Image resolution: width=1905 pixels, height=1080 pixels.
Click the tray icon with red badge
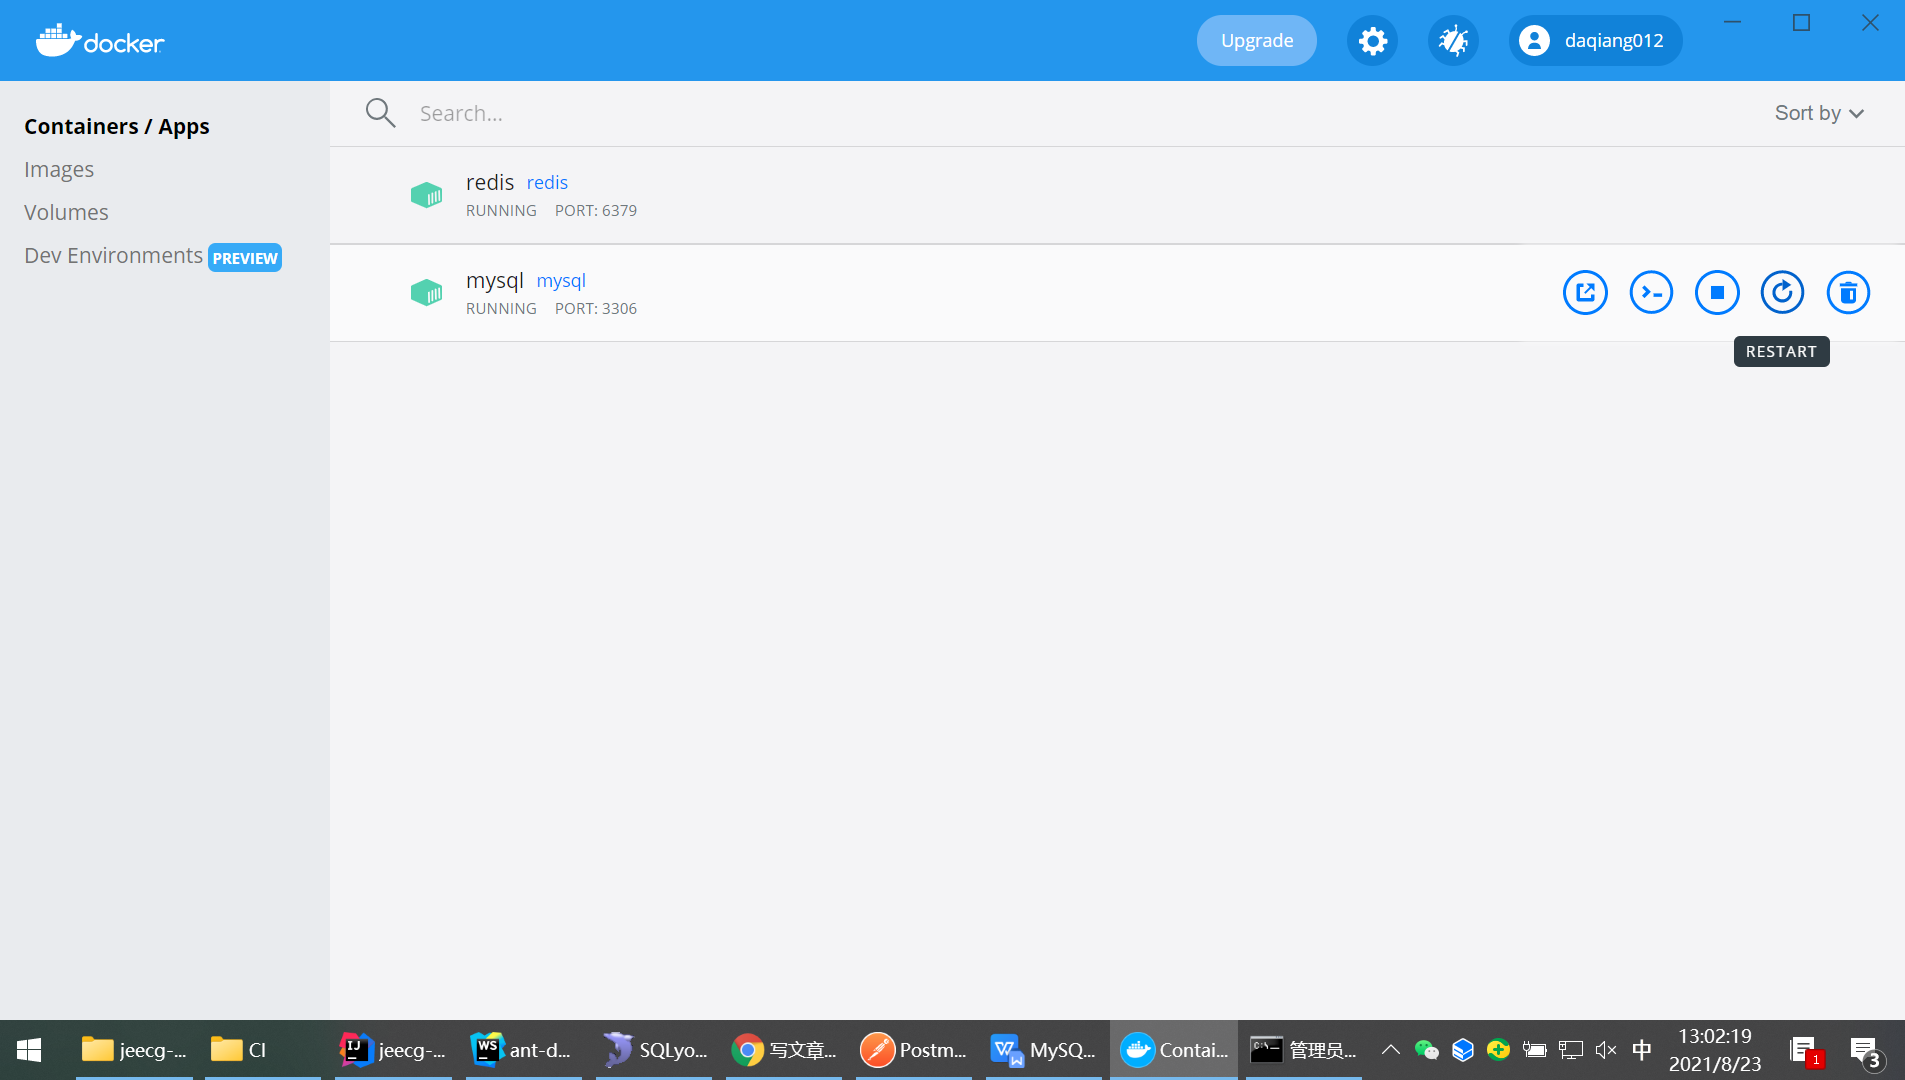(1806, 1051)
